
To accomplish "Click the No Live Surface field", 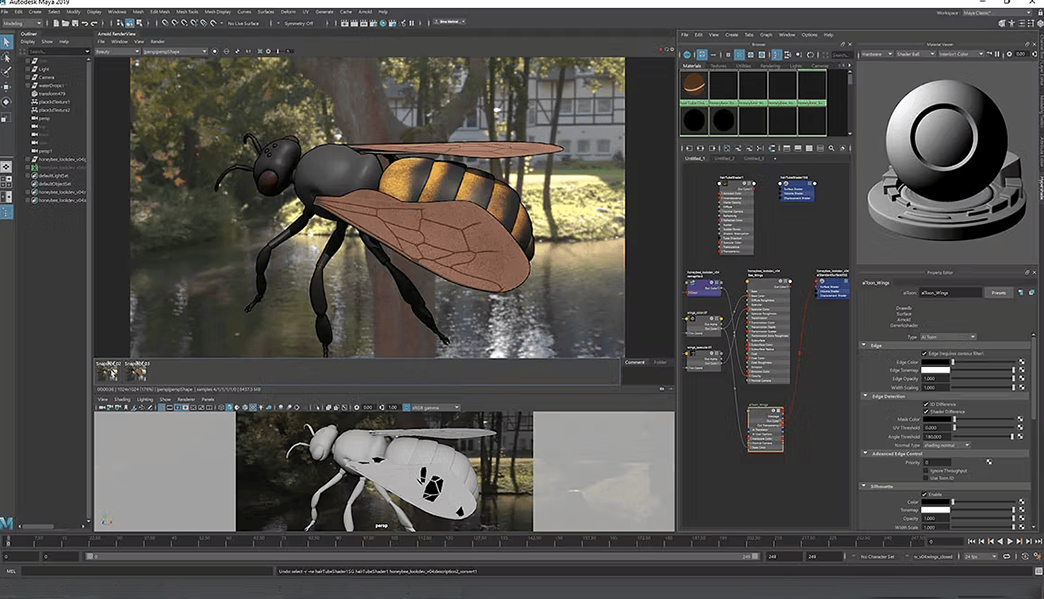I will 243,23.
